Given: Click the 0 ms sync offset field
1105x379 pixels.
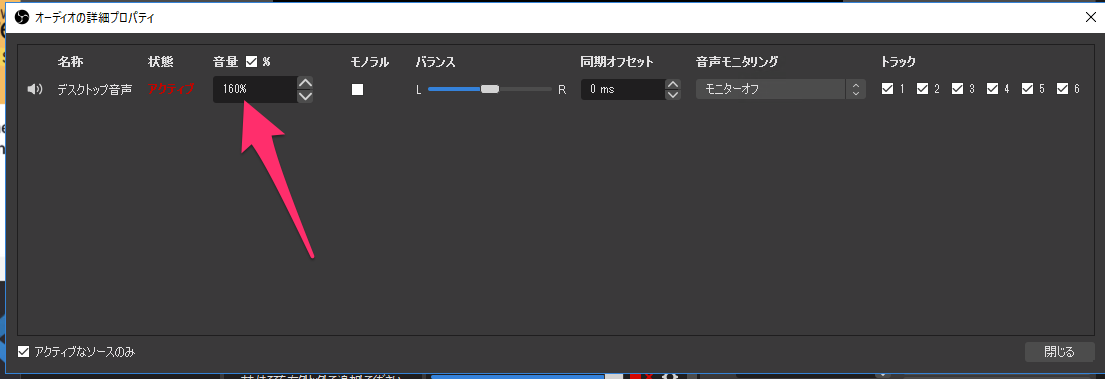Looking at the screenshot, I should click(x=623, y=89).
